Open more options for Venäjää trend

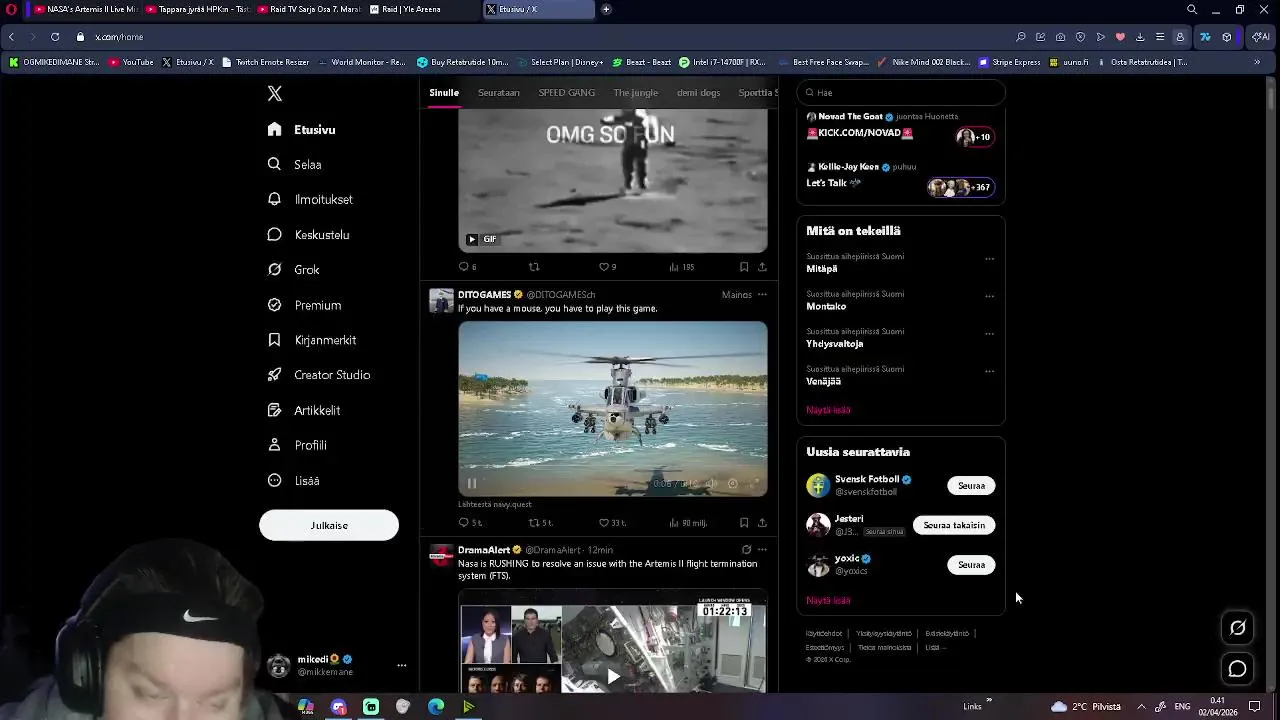click(x=990, y=371)
